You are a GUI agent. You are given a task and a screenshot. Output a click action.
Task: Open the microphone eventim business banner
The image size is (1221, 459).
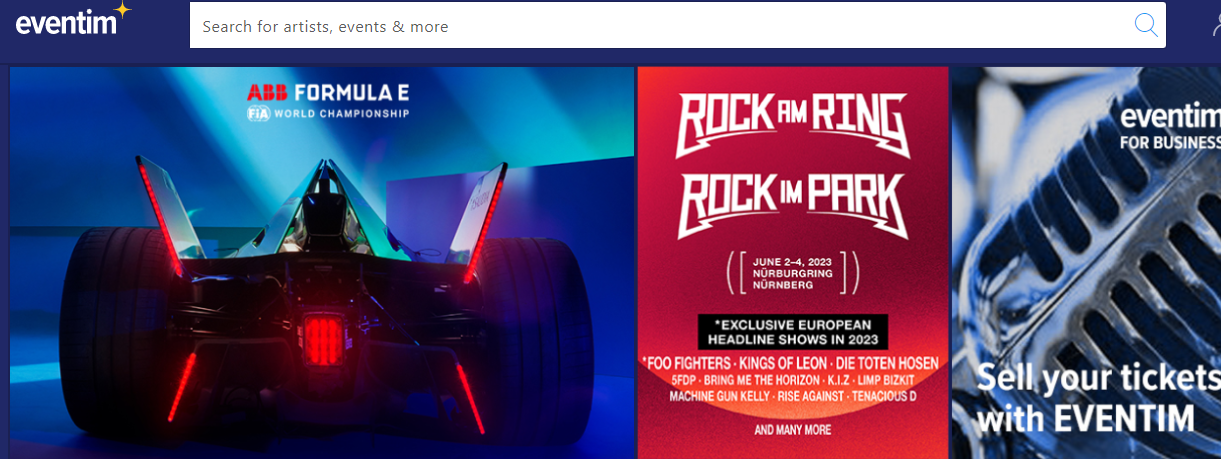(x=1086, y=263)
